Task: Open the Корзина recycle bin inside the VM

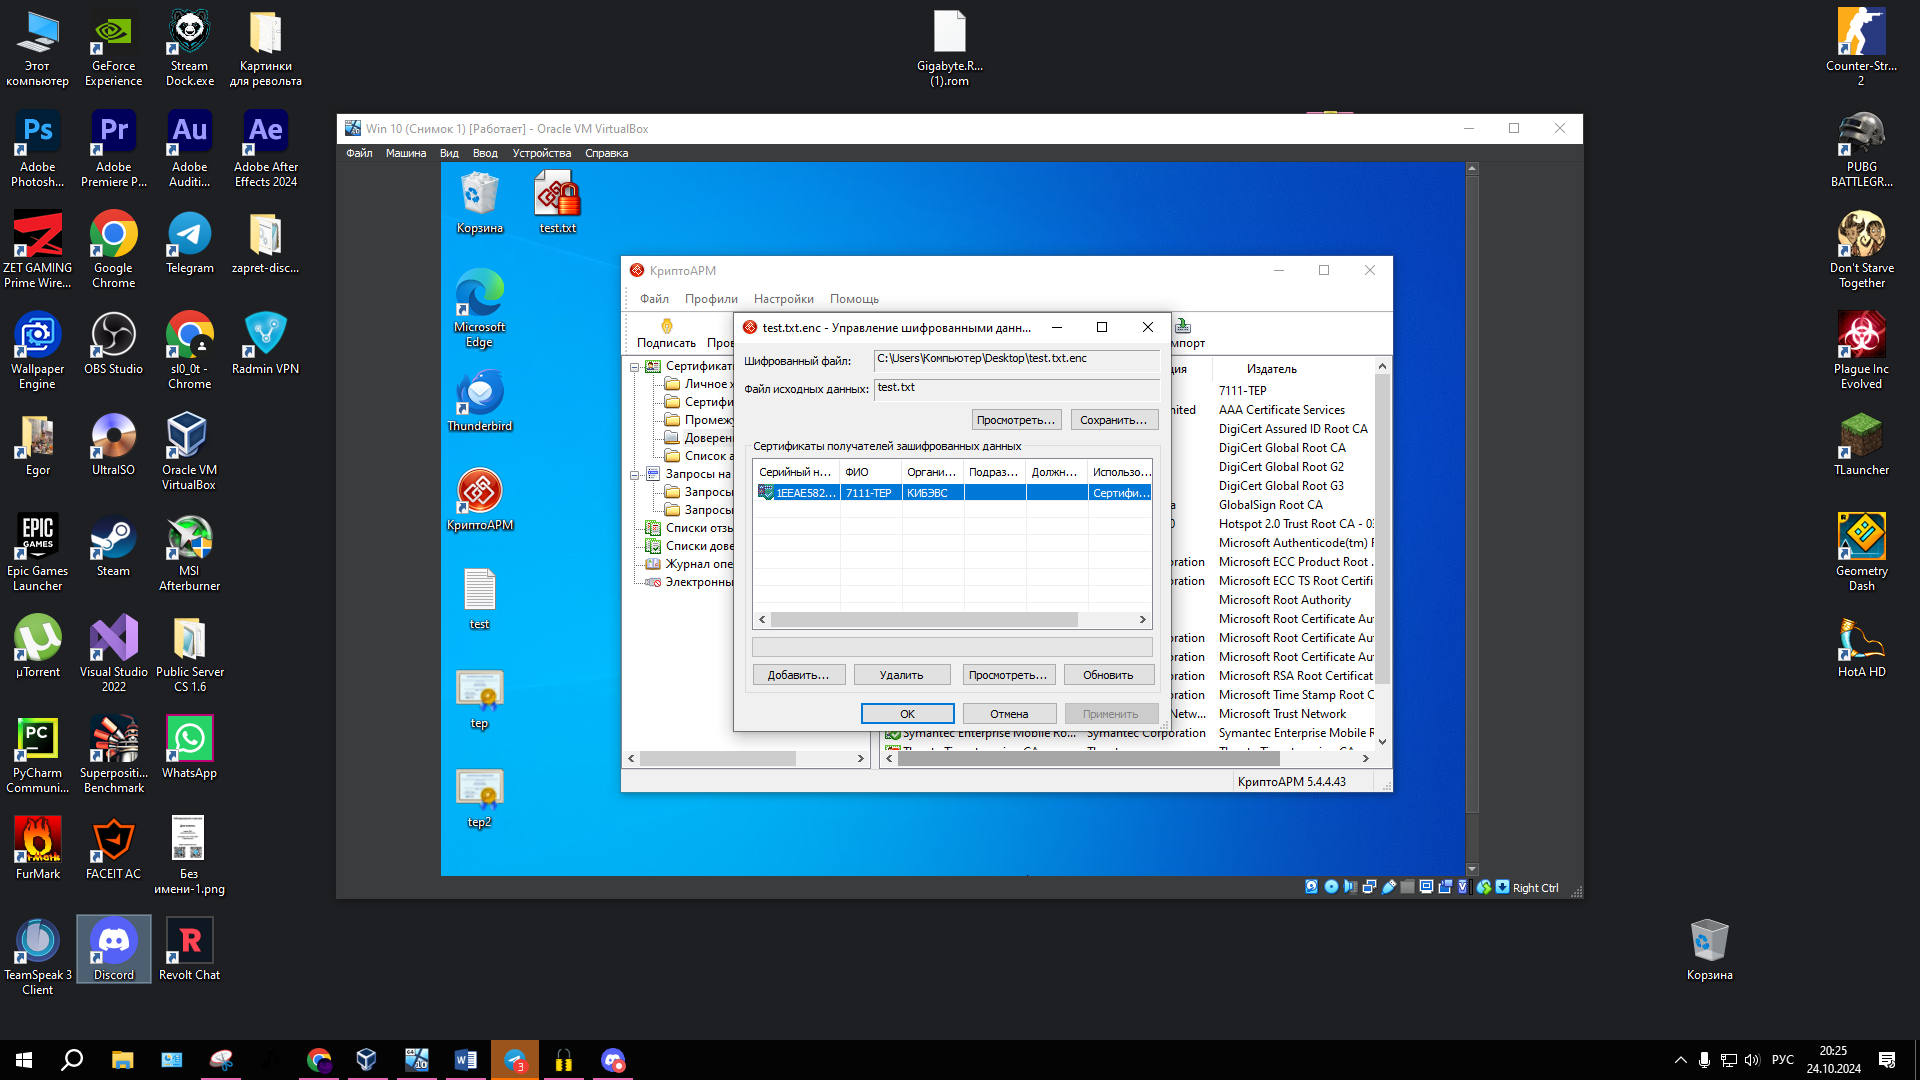Action: click(479, 203)
